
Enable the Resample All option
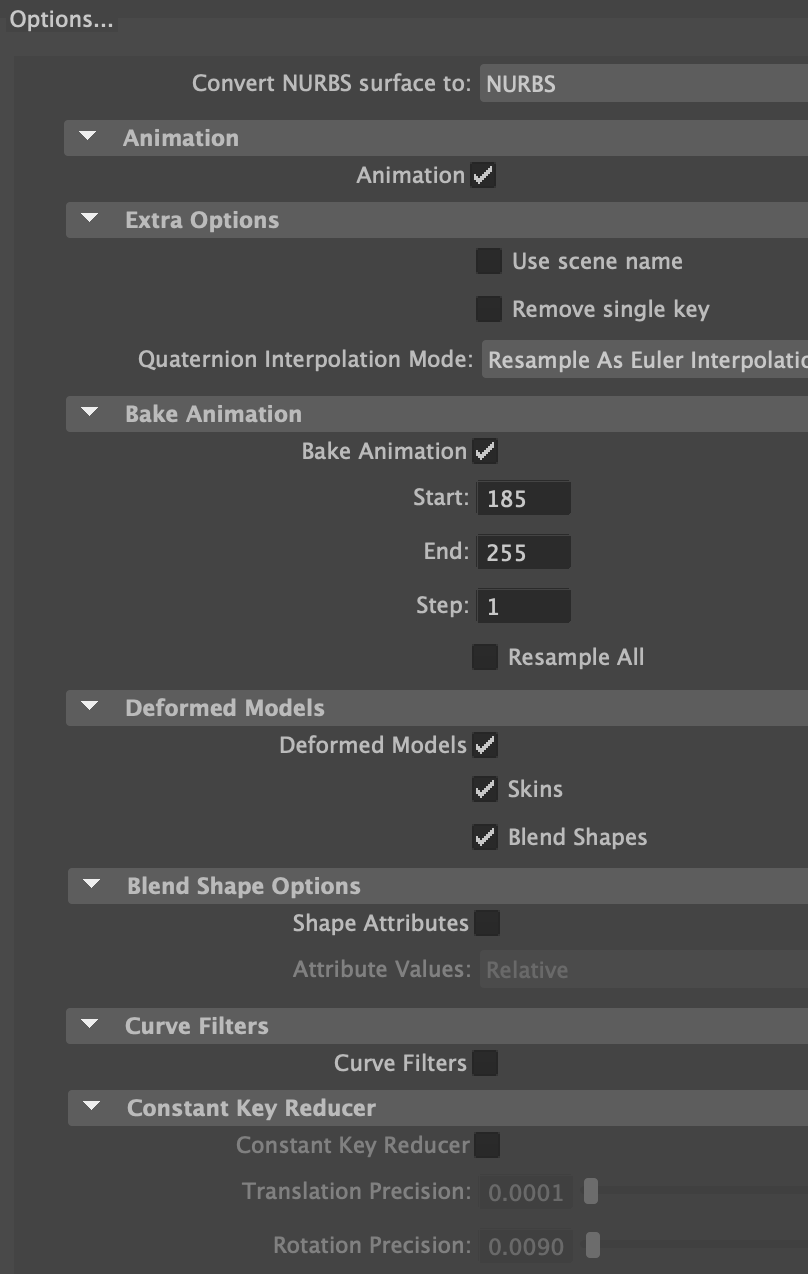(484, 657)
